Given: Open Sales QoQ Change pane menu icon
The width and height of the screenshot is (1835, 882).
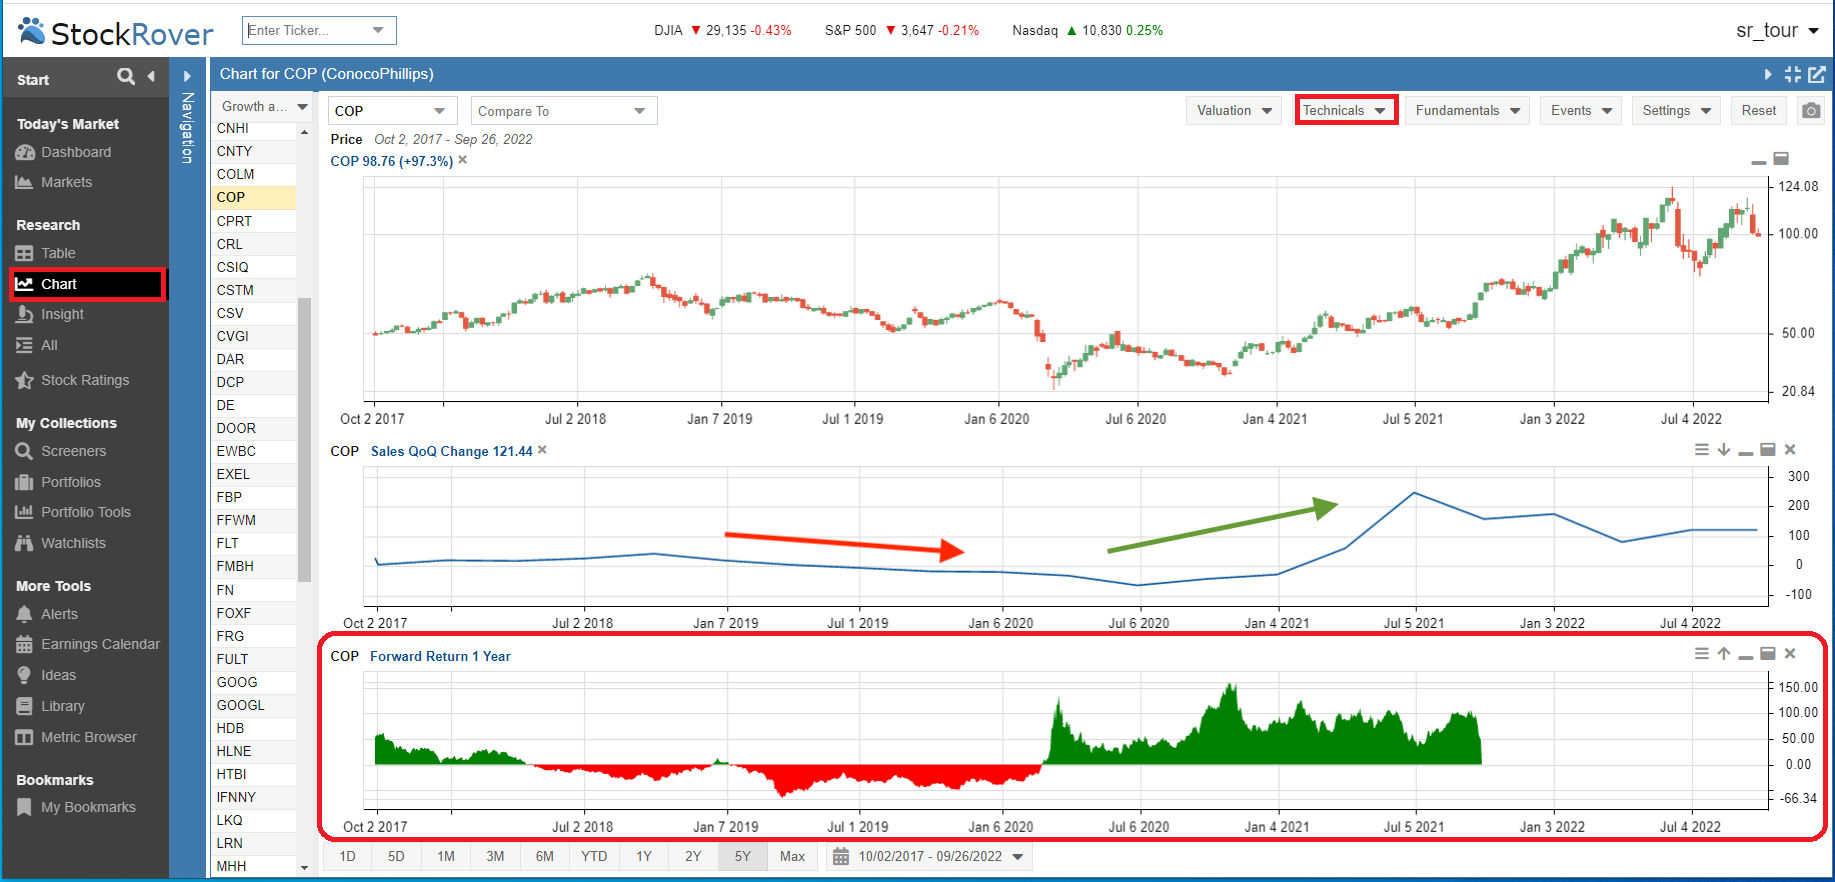Looking at the screenshot, I should point(1702,450).
